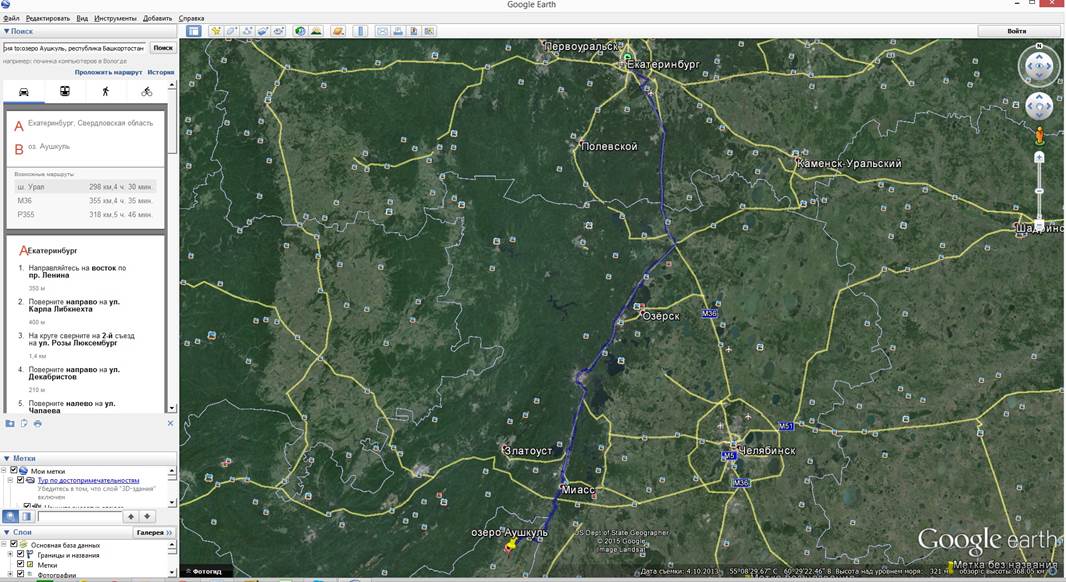Click the Проложить маршрут link
The width and height of the screenshot is (1066, 582).
[109, 72]
